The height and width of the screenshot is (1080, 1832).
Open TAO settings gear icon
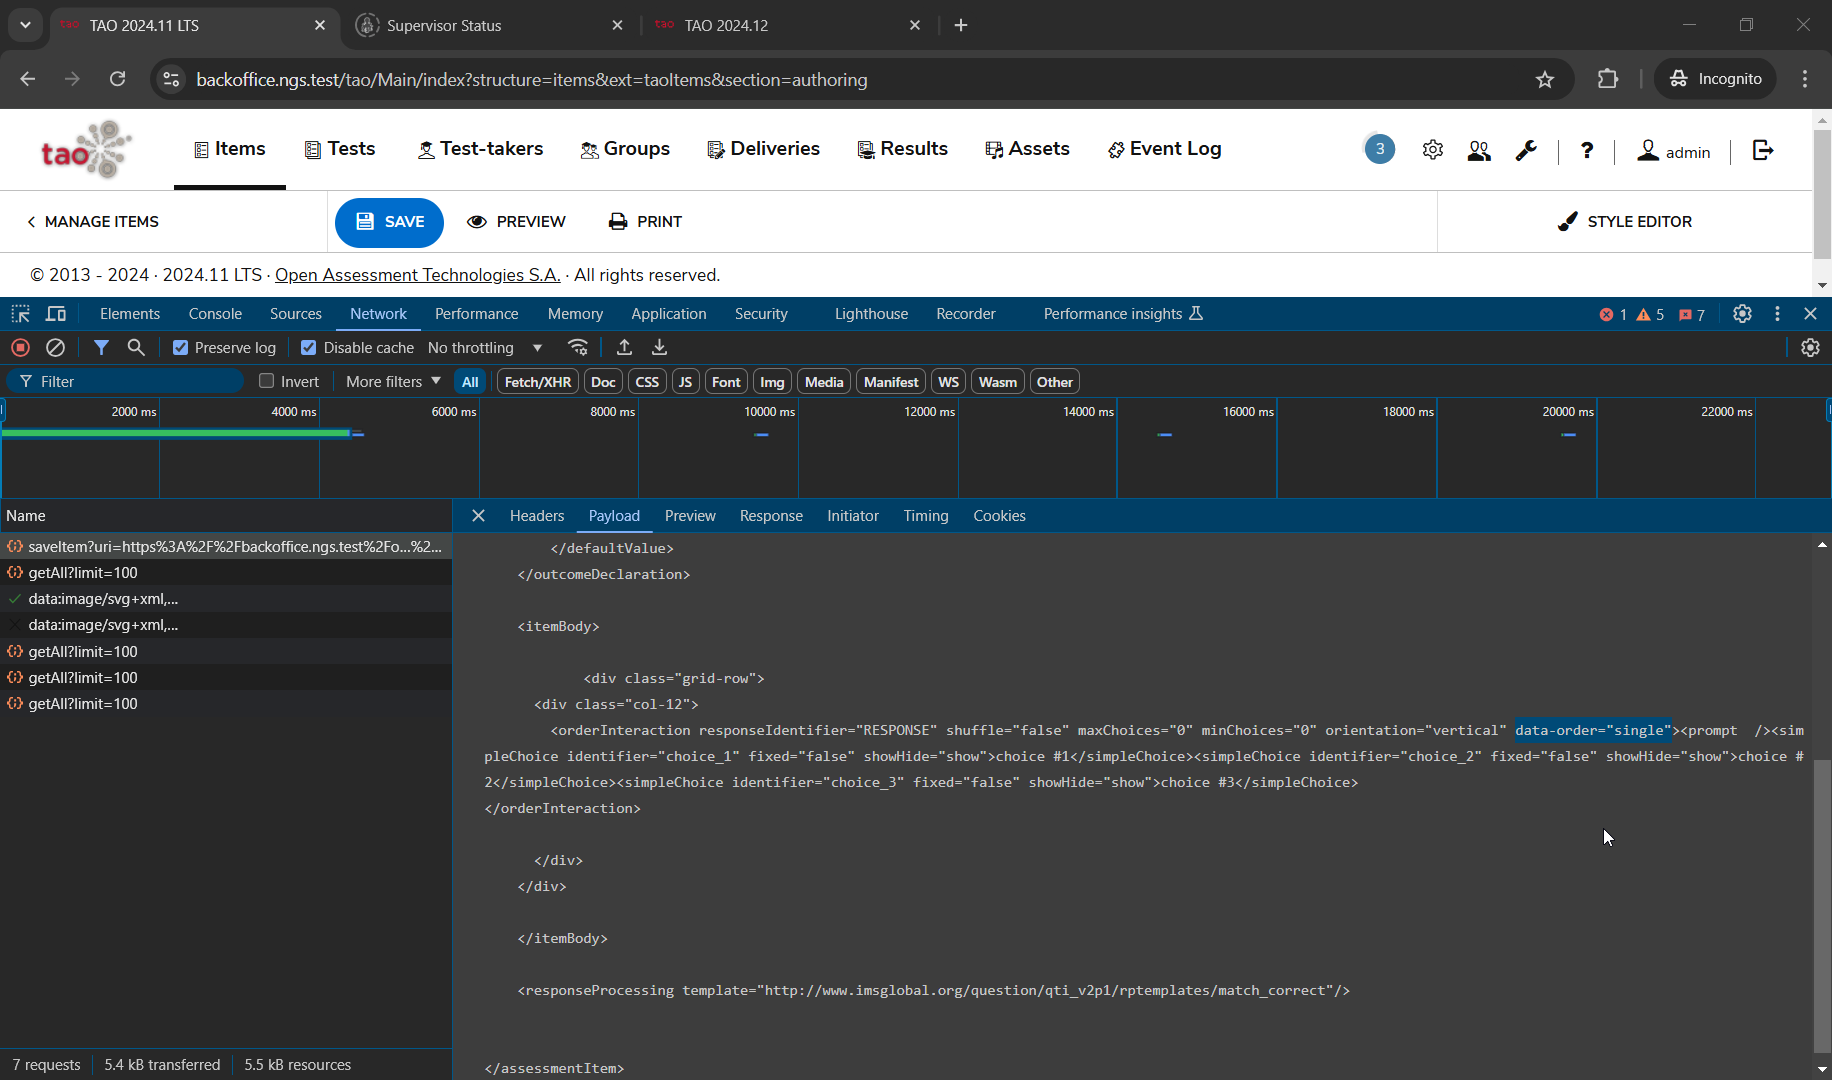pyautogui.click(x=1433, y=150)
